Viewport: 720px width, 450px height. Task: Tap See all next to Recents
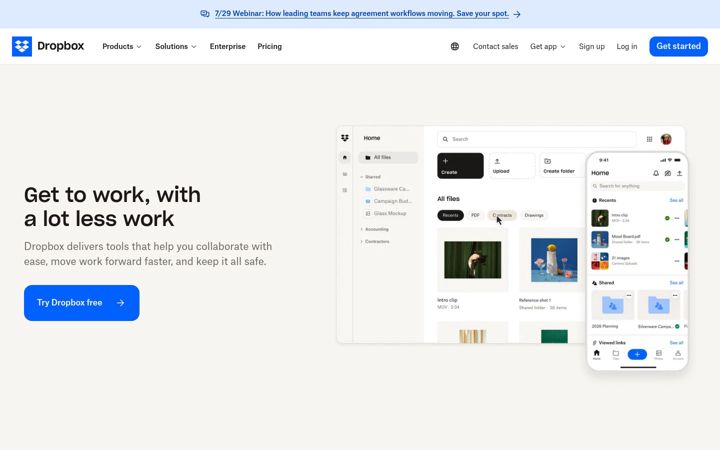tap(676, 200)
